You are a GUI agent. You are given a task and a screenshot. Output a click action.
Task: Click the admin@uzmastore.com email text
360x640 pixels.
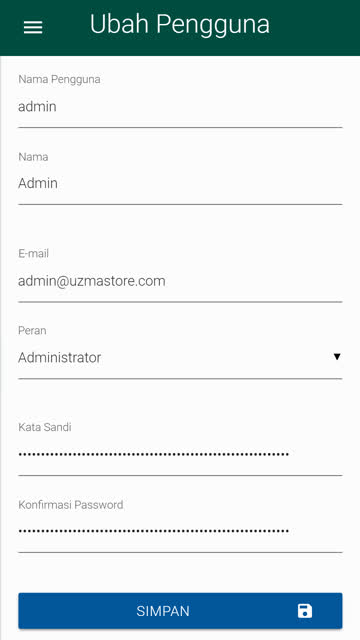point(92,281)
